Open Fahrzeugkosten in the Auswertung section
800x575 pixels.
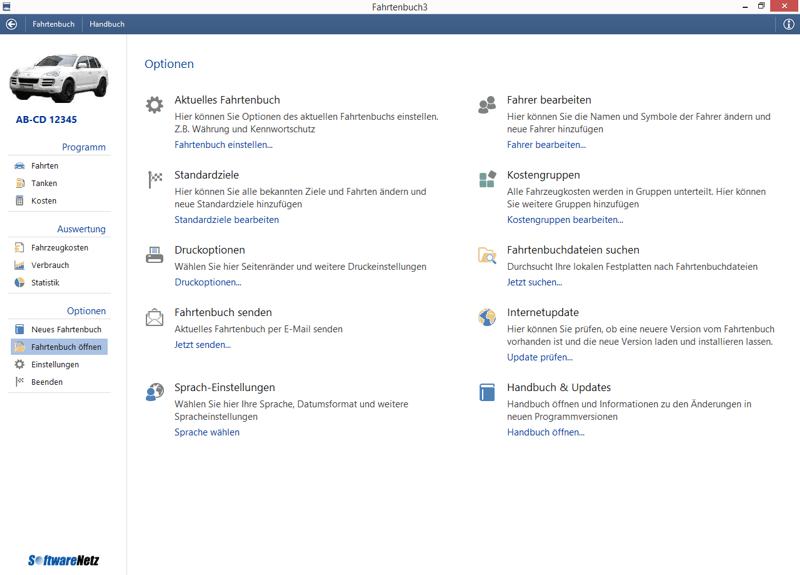[x=59, y=247]
